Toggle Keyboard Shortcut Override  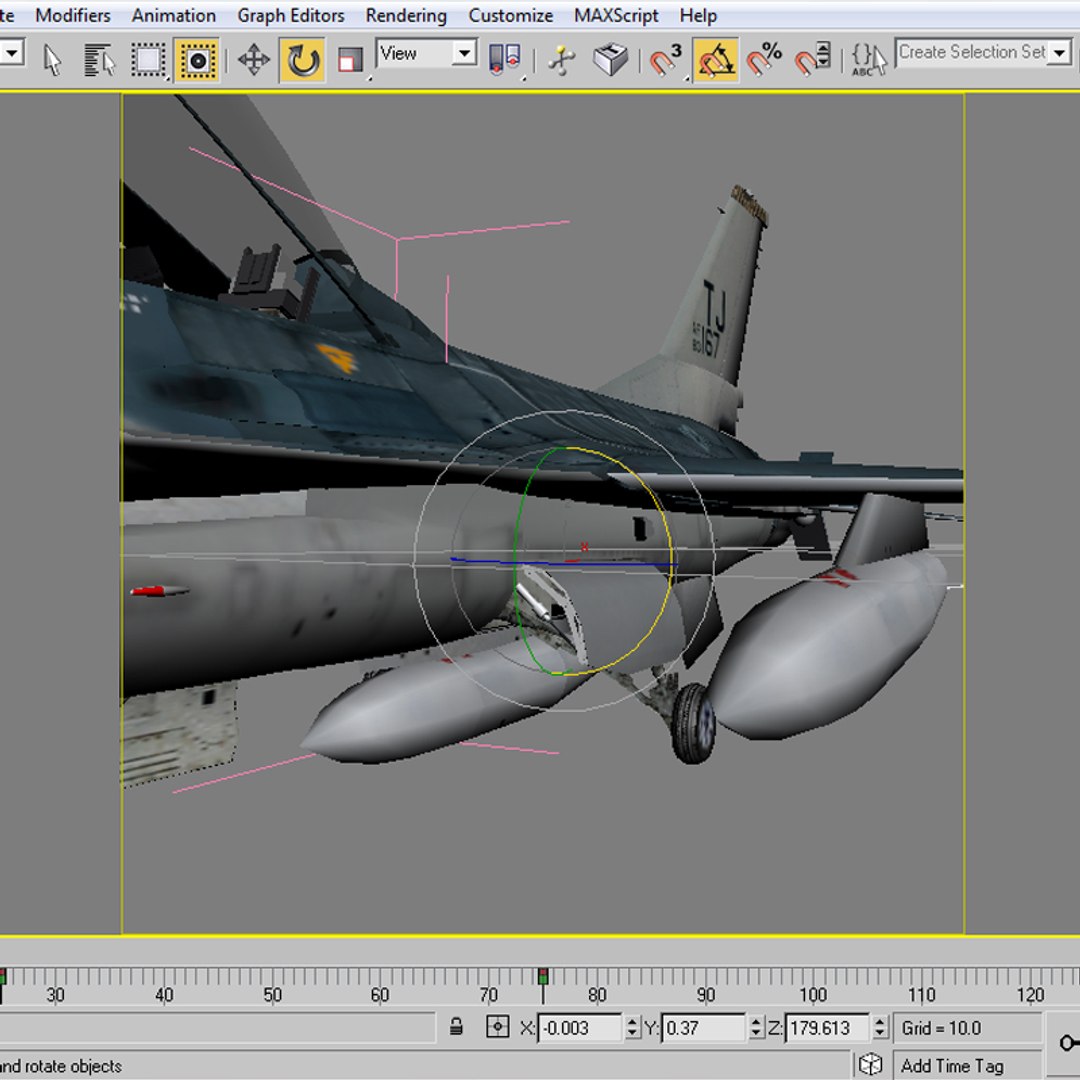pos(610,60)
